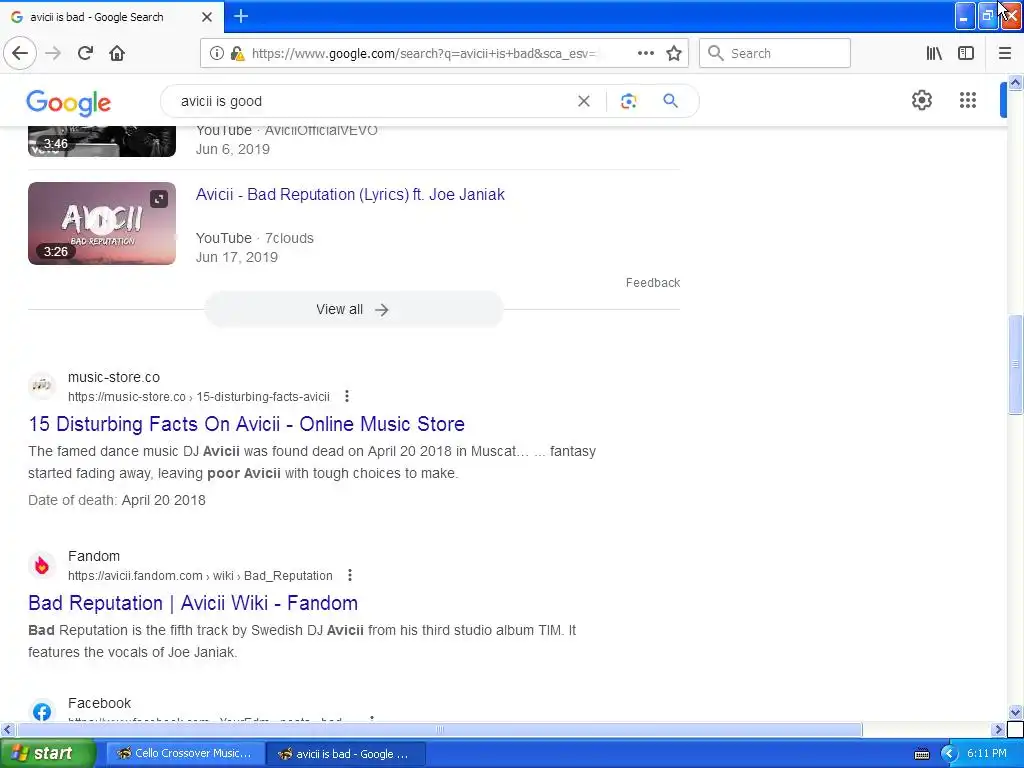Search by image with Google Lens icon
The height and width of the screenshot is (768, 1024).
628,101
